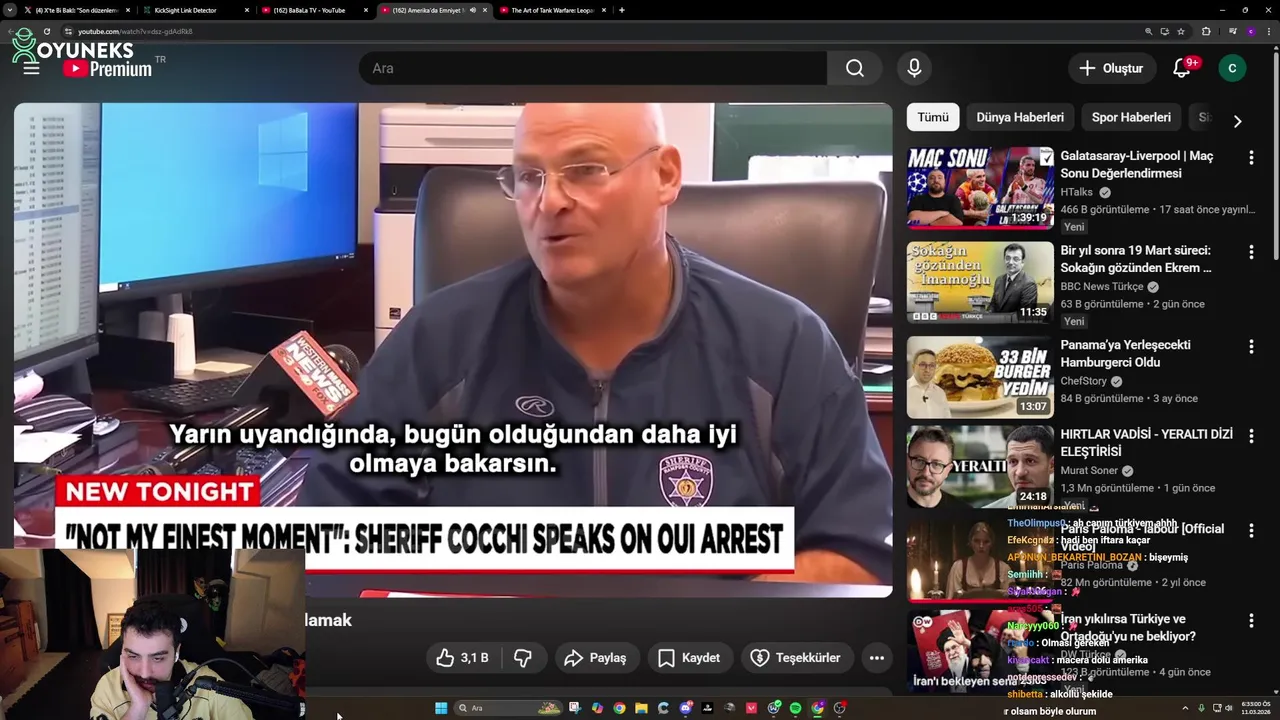Screen dimensions: 1280x720
Task: Open Spotify from the taskbar
Action: pyautogui.click(x=795, y=708)
